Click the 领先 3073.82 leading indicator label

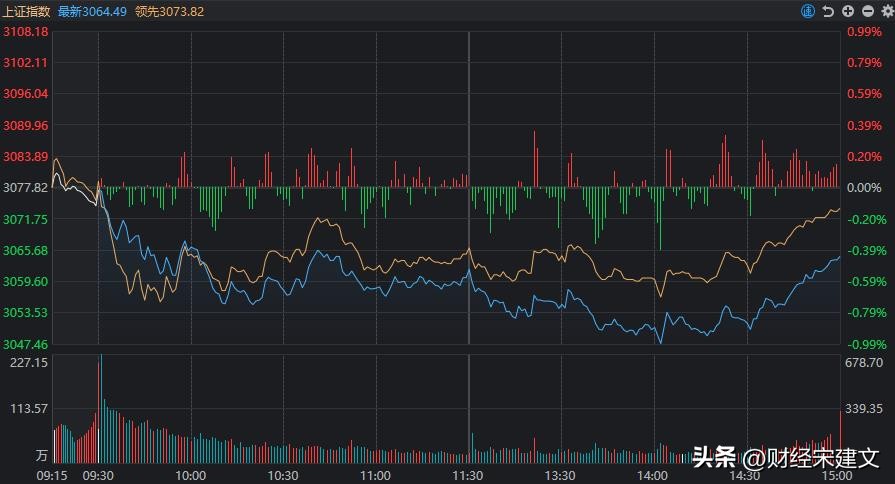coord(169,11)
